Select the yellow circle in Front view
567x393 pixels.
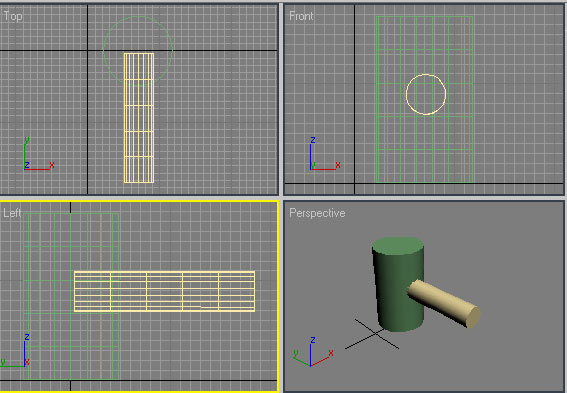click(x=426, y=94)
